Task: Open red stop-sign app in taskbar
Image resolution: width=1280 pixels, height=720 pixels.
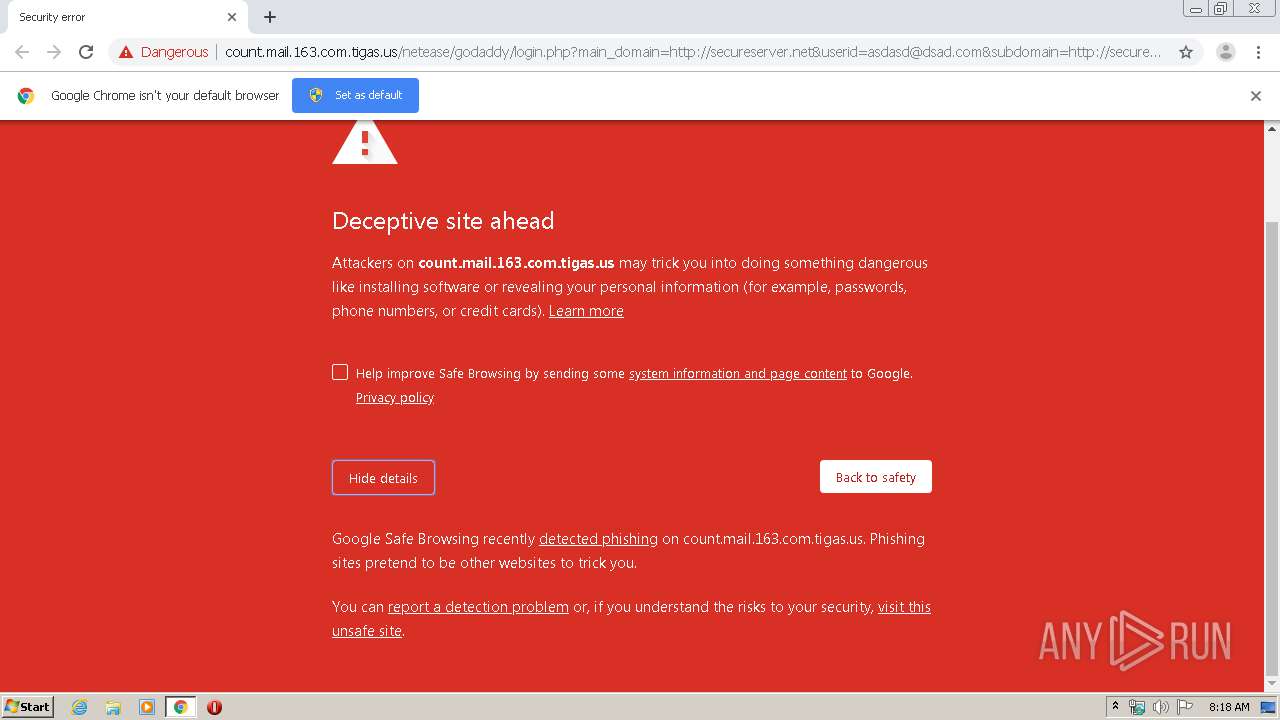Action: point(214,707)
